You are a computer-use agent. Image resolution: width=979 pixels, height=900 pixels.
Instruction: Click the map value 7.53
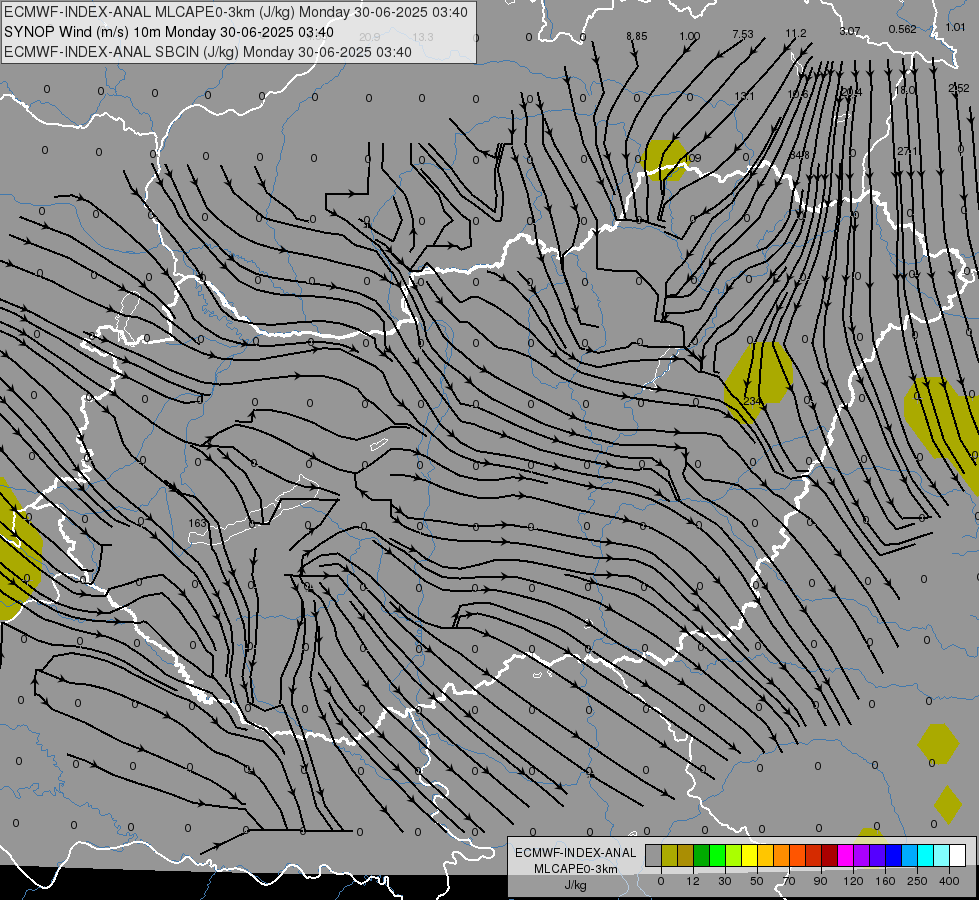[743, 34]
